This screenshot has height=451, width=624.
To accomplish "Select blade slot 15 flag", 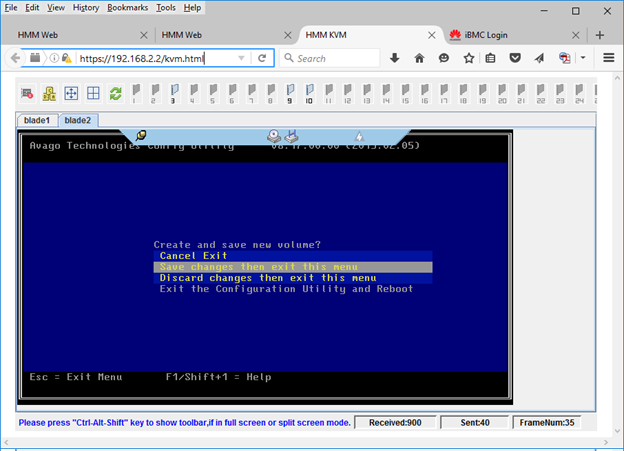I will coord(405,94).
